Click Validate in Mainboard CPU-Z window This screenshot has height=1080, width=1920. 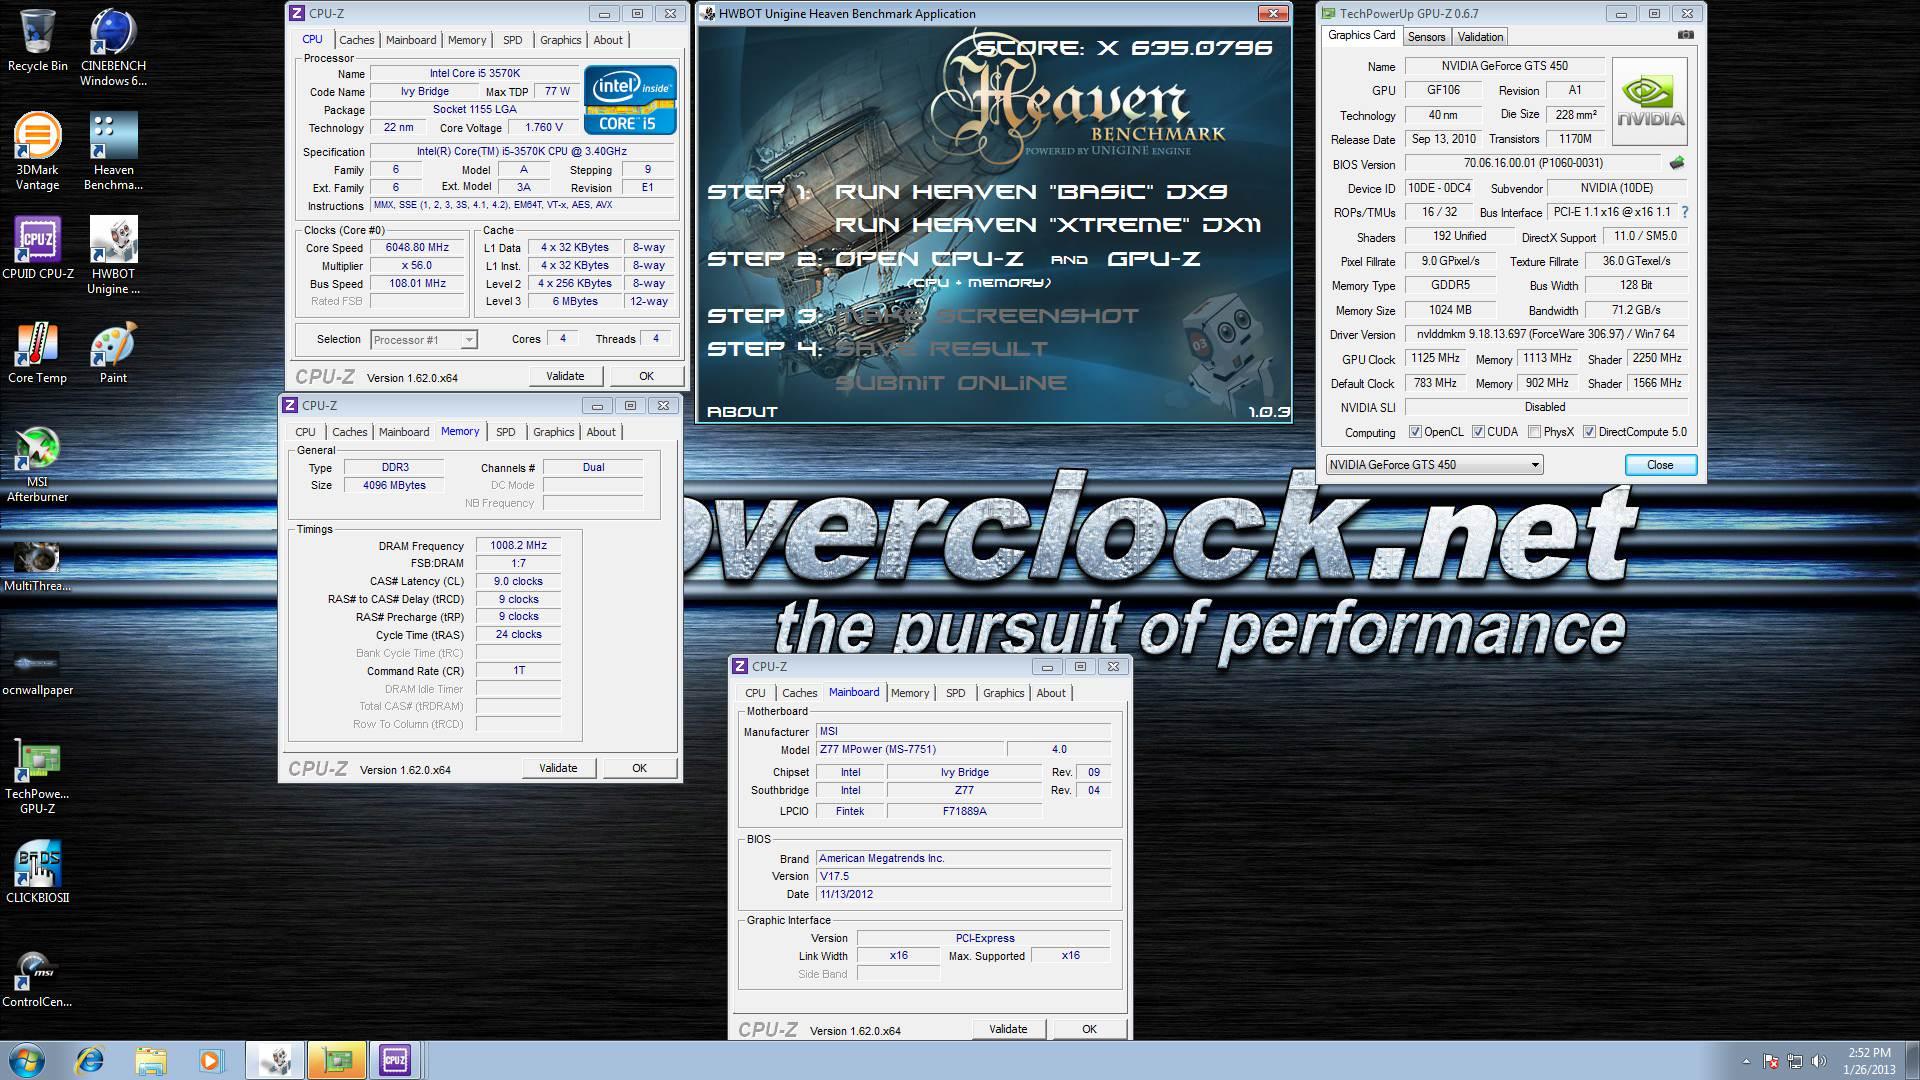coord(1008,1029)
